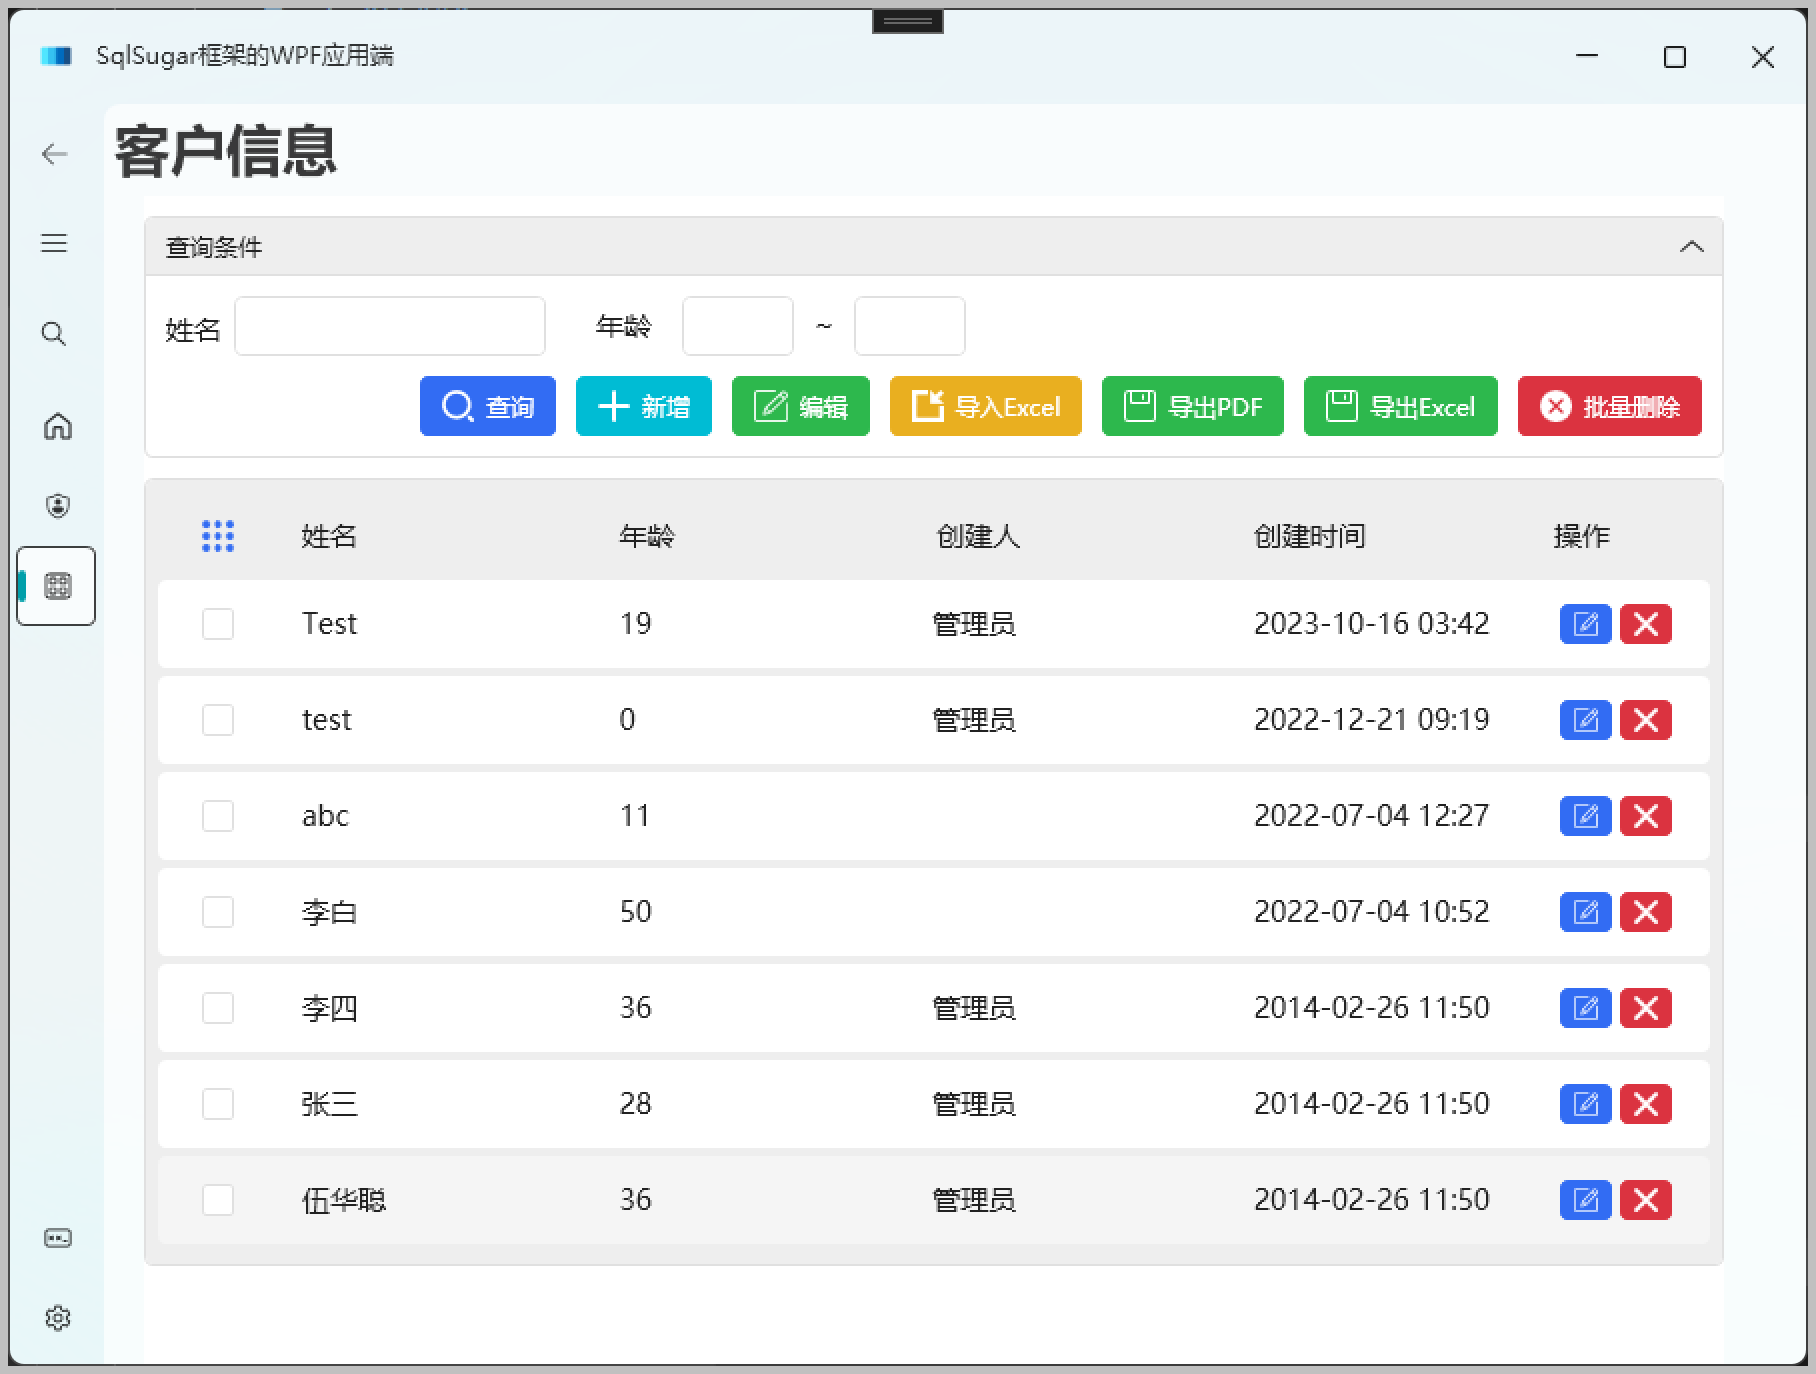1816x1374 pixels.
Task: Click the red 批量删除 button
Action: point(1610,406)
